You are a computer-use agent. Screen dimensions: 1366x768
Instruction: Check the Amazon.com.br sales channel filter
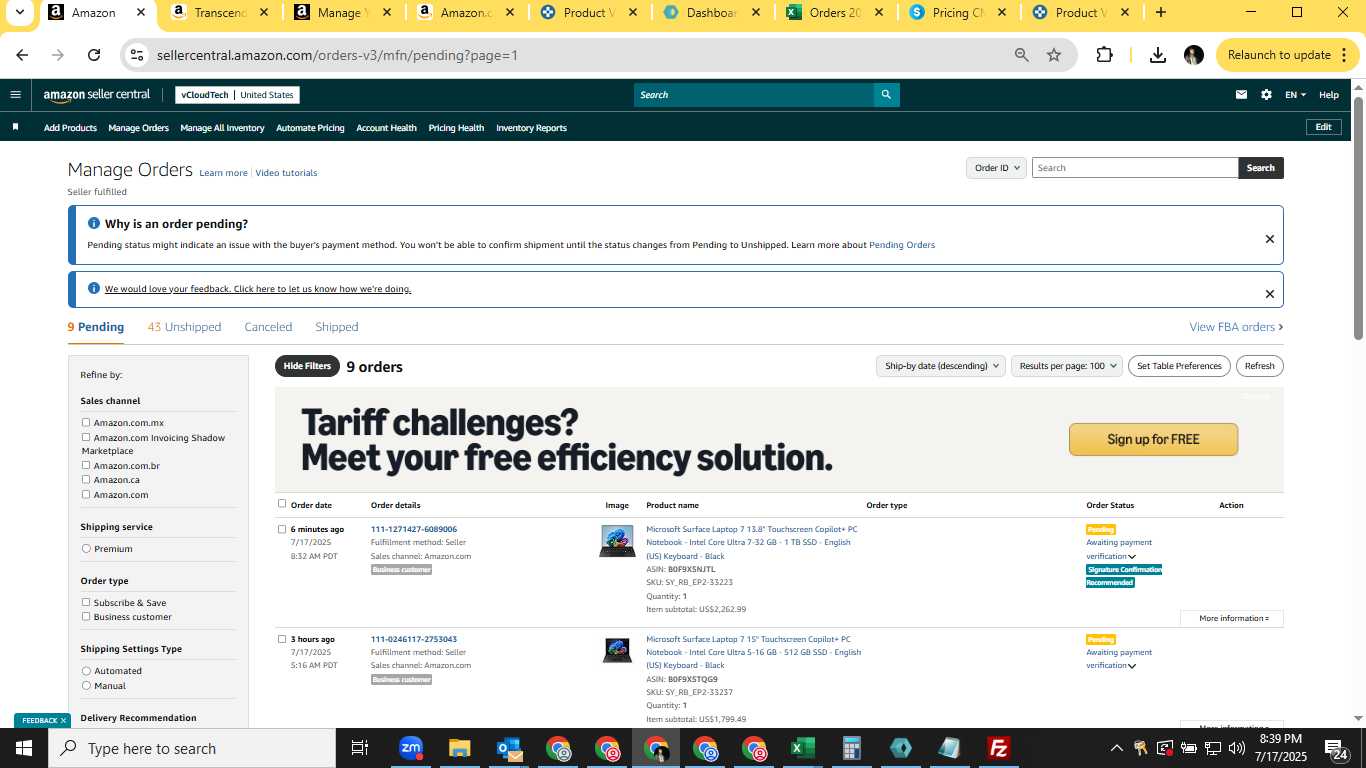point(86,465)
